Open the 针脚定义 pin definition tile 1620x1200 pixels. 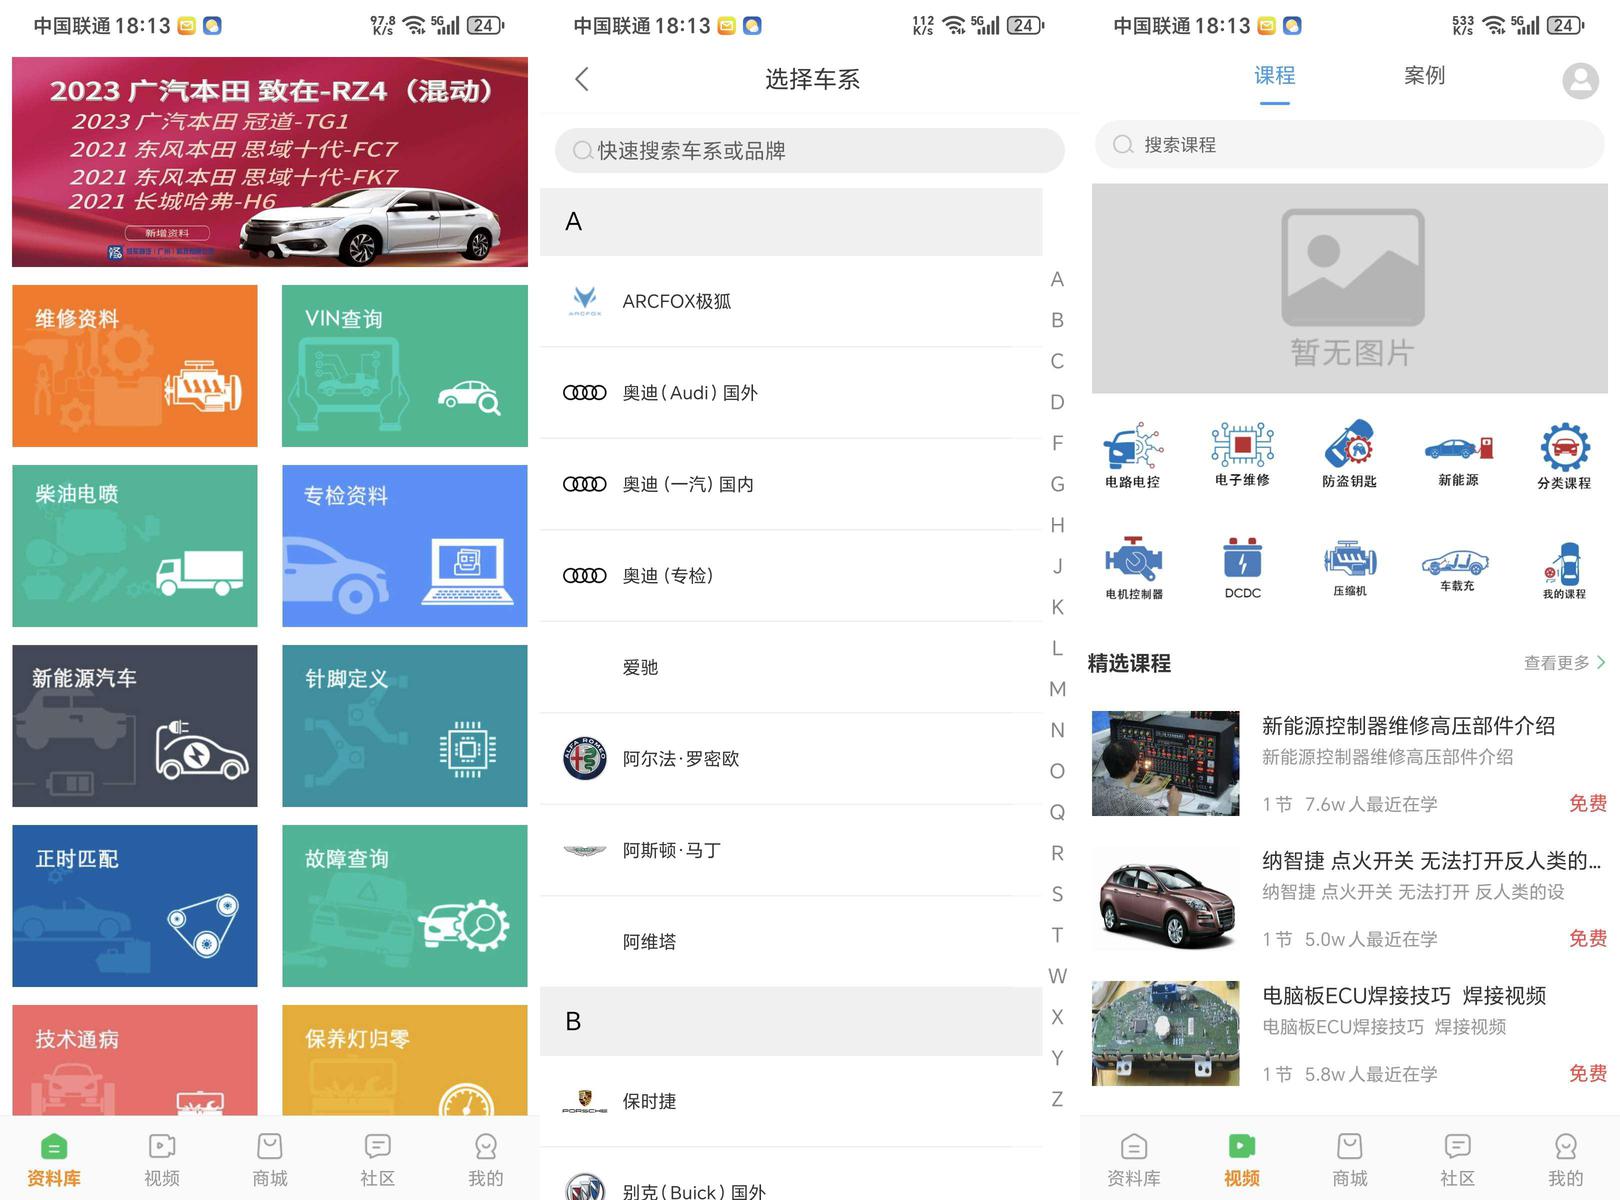coord(405,726)
